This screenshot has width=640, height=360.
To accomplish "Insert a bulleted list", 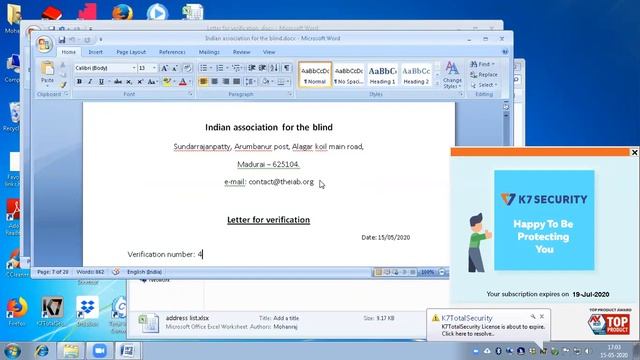I will tap(203, 68).
